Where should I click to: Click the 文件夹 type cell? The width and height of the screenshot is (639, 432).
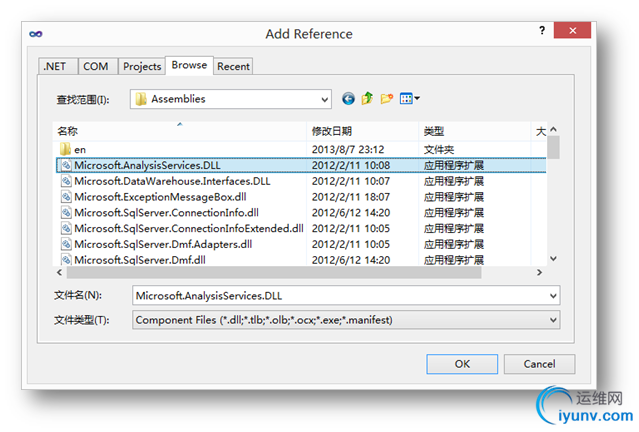point(438,150)
